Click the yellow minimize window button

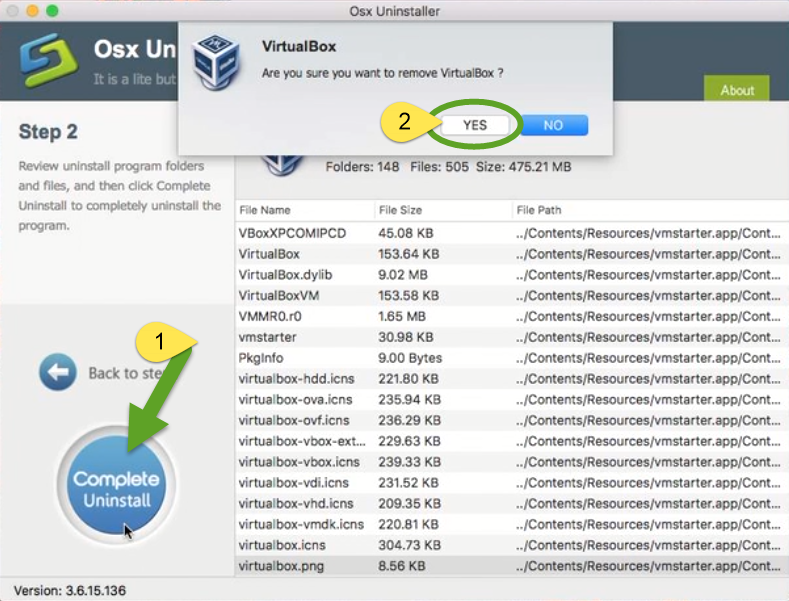coord(33,11)
